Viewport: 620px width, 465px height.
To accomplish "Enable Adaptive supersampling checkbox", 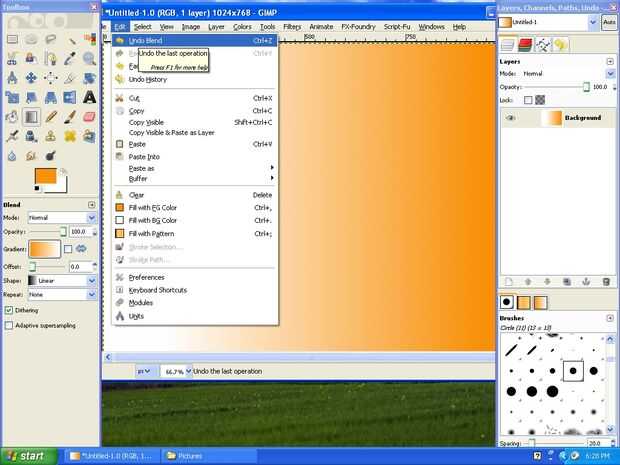I will tap(9, 325).
